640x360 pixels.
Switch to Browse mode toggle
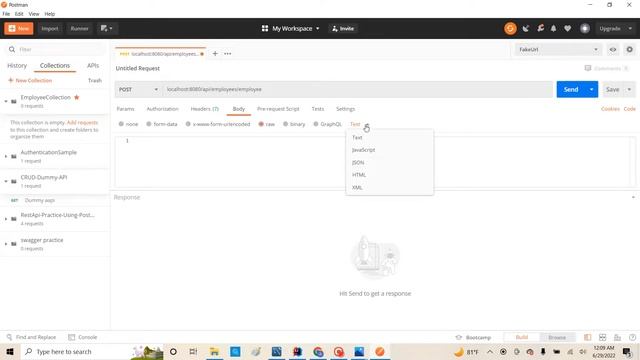[557, 337]
